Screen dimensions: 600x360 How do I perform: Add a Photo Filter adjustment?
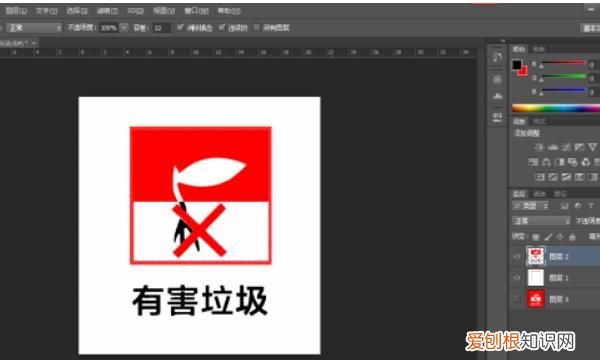pyautogui.click(x=572, y=162)
